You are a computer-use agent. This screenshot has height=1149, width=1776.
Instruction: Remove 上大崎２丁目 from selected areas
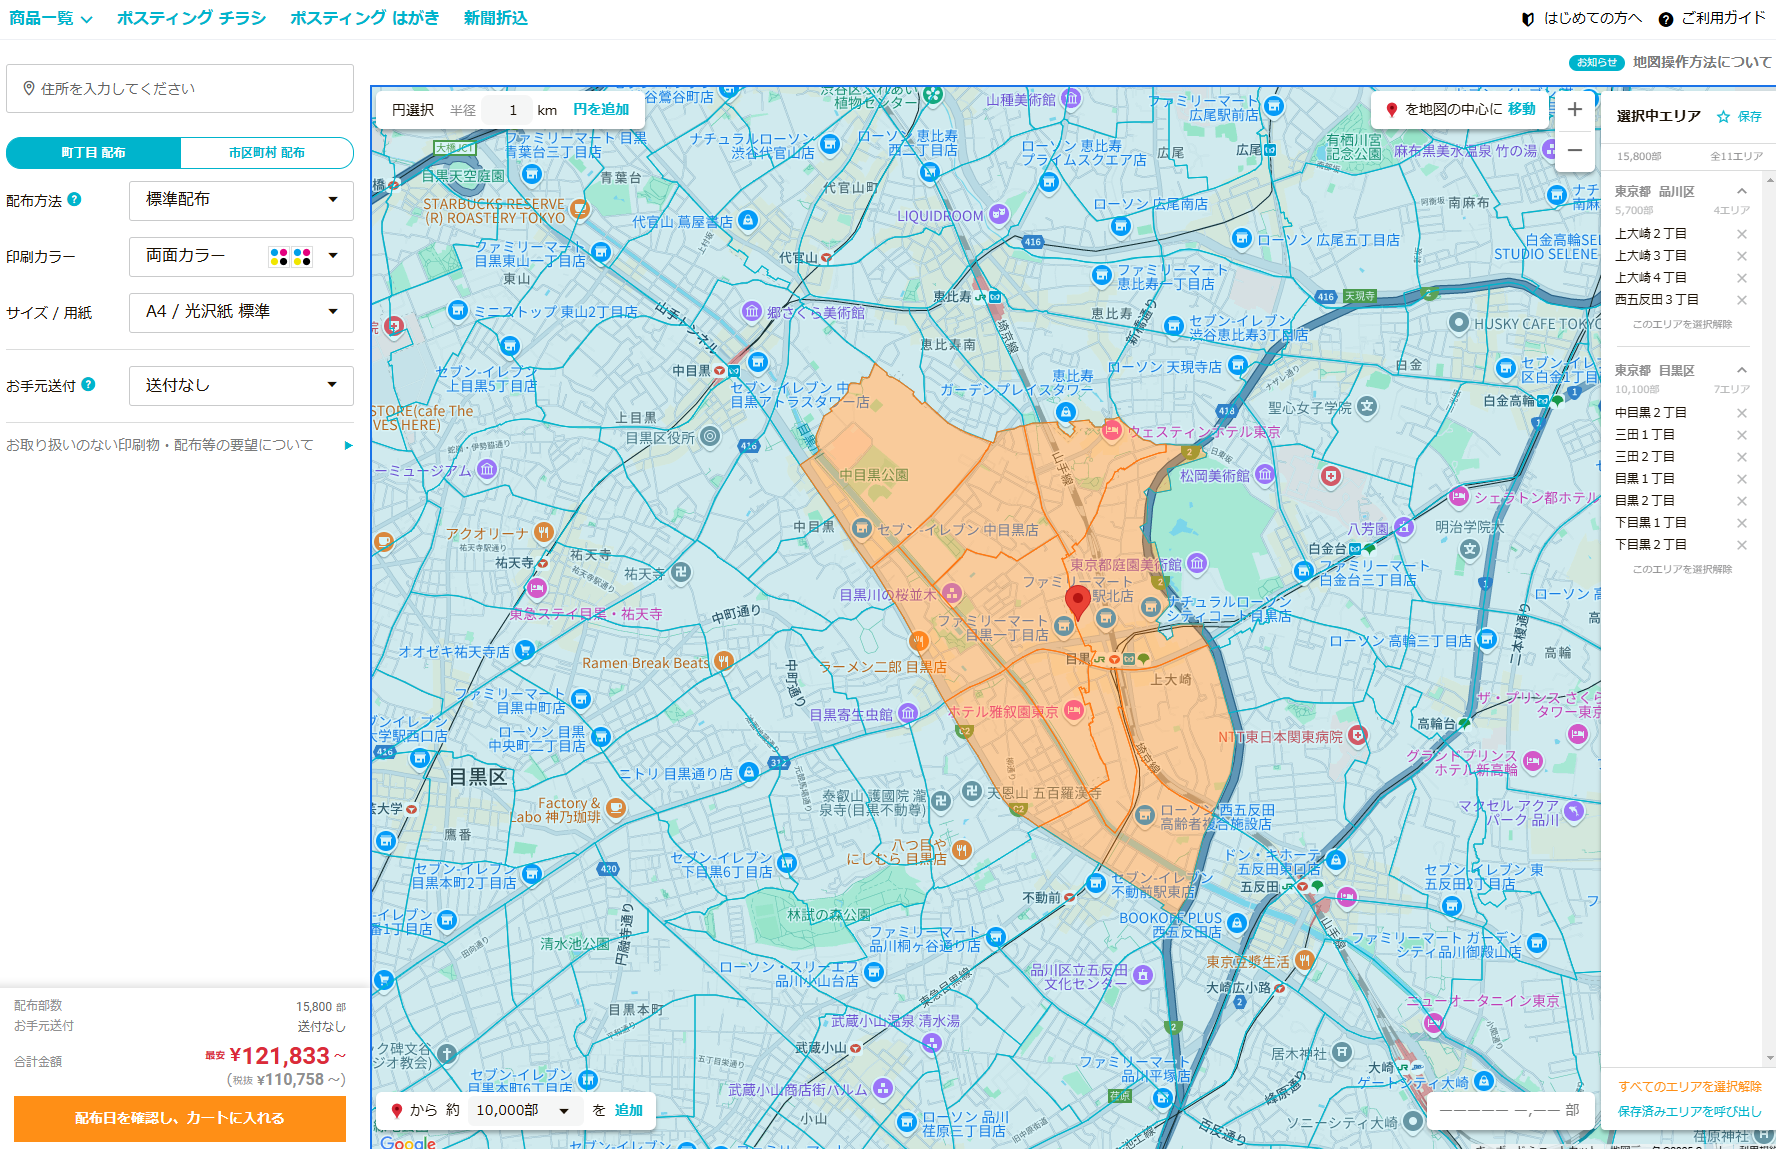click(1741, 234)
